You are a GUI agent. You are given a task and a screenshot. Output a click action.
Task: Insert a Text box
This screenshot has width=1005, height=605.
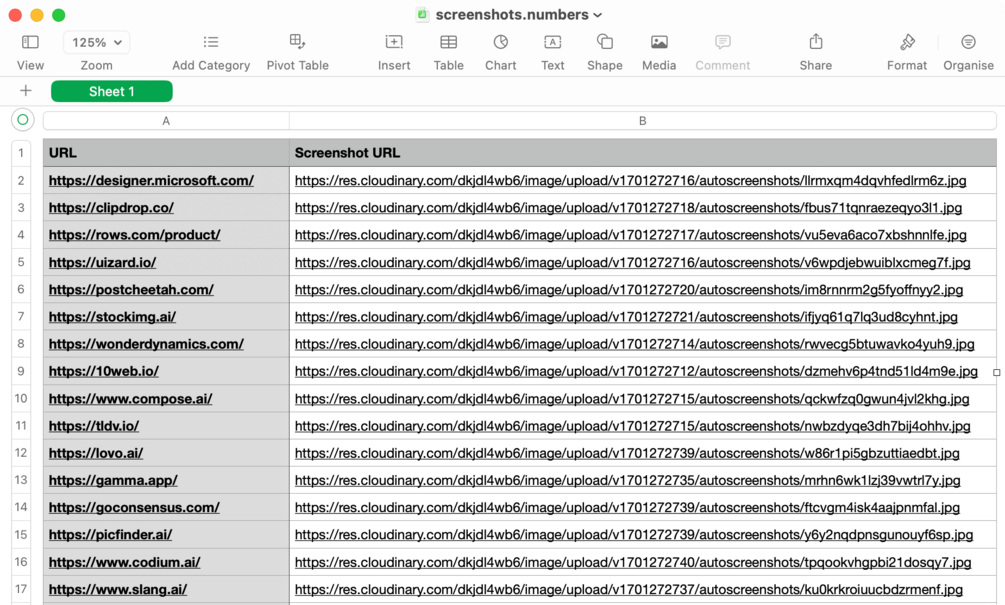click(x=552, y=42)
